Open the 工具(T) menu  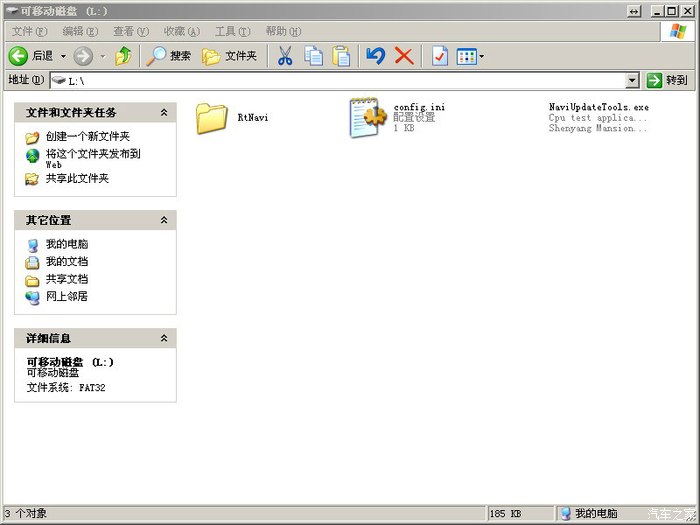coord(232,32)
